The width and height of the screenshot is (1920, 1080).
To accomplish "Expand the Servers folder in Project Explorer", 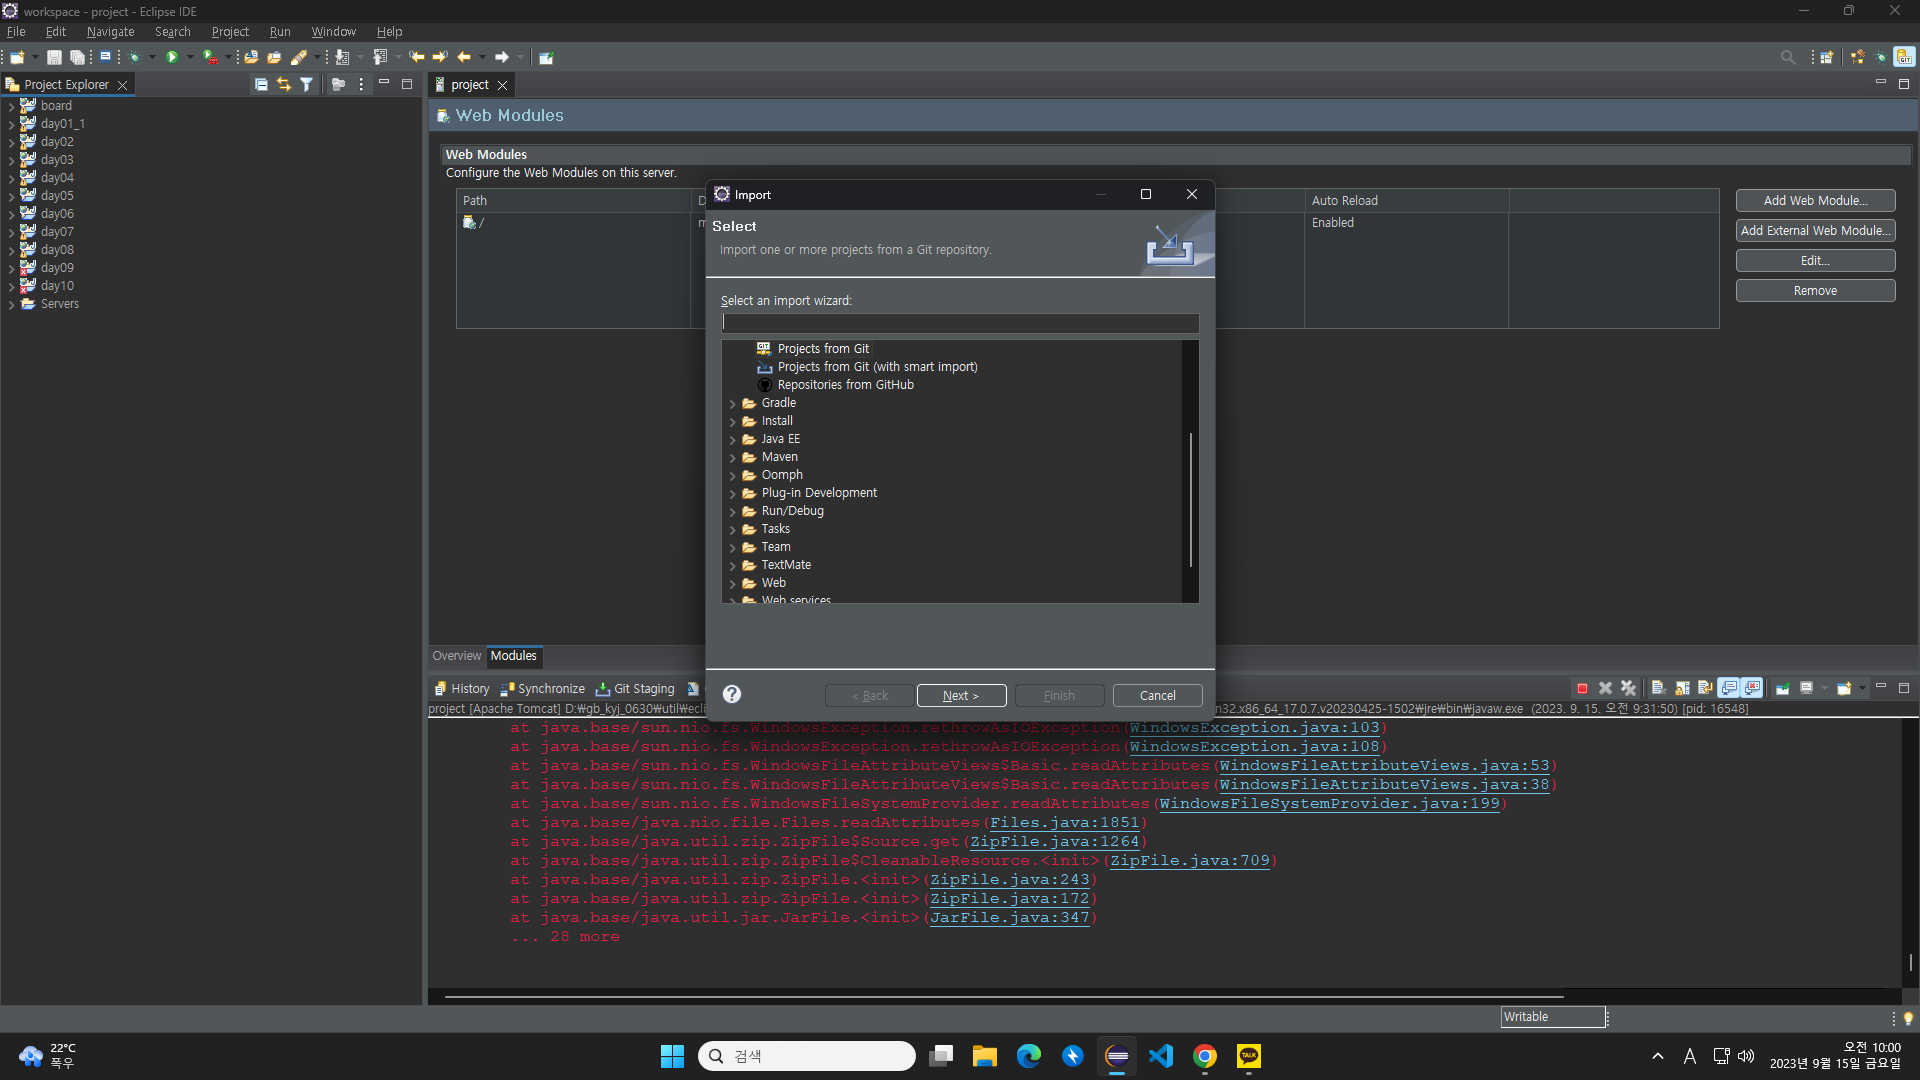I will coord(11,304).
